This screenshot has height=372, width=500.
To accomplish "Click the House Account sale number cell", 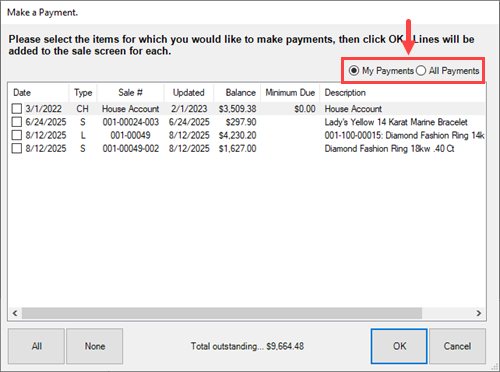I will click(130, 109).
